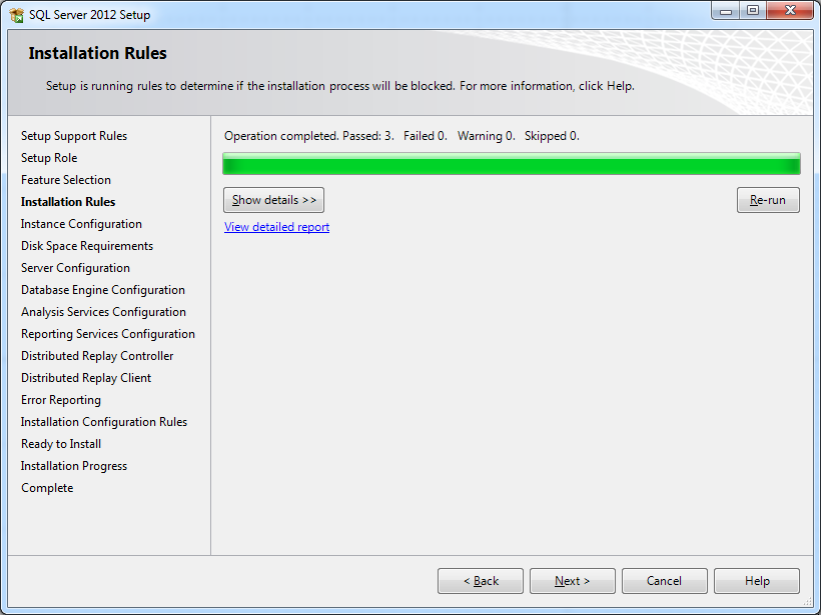The height and width of the screenshot is (615, 821).
Task: Click the SQL Server setup title bar icon
Action: pyautogui.click(x=16, y=15)
